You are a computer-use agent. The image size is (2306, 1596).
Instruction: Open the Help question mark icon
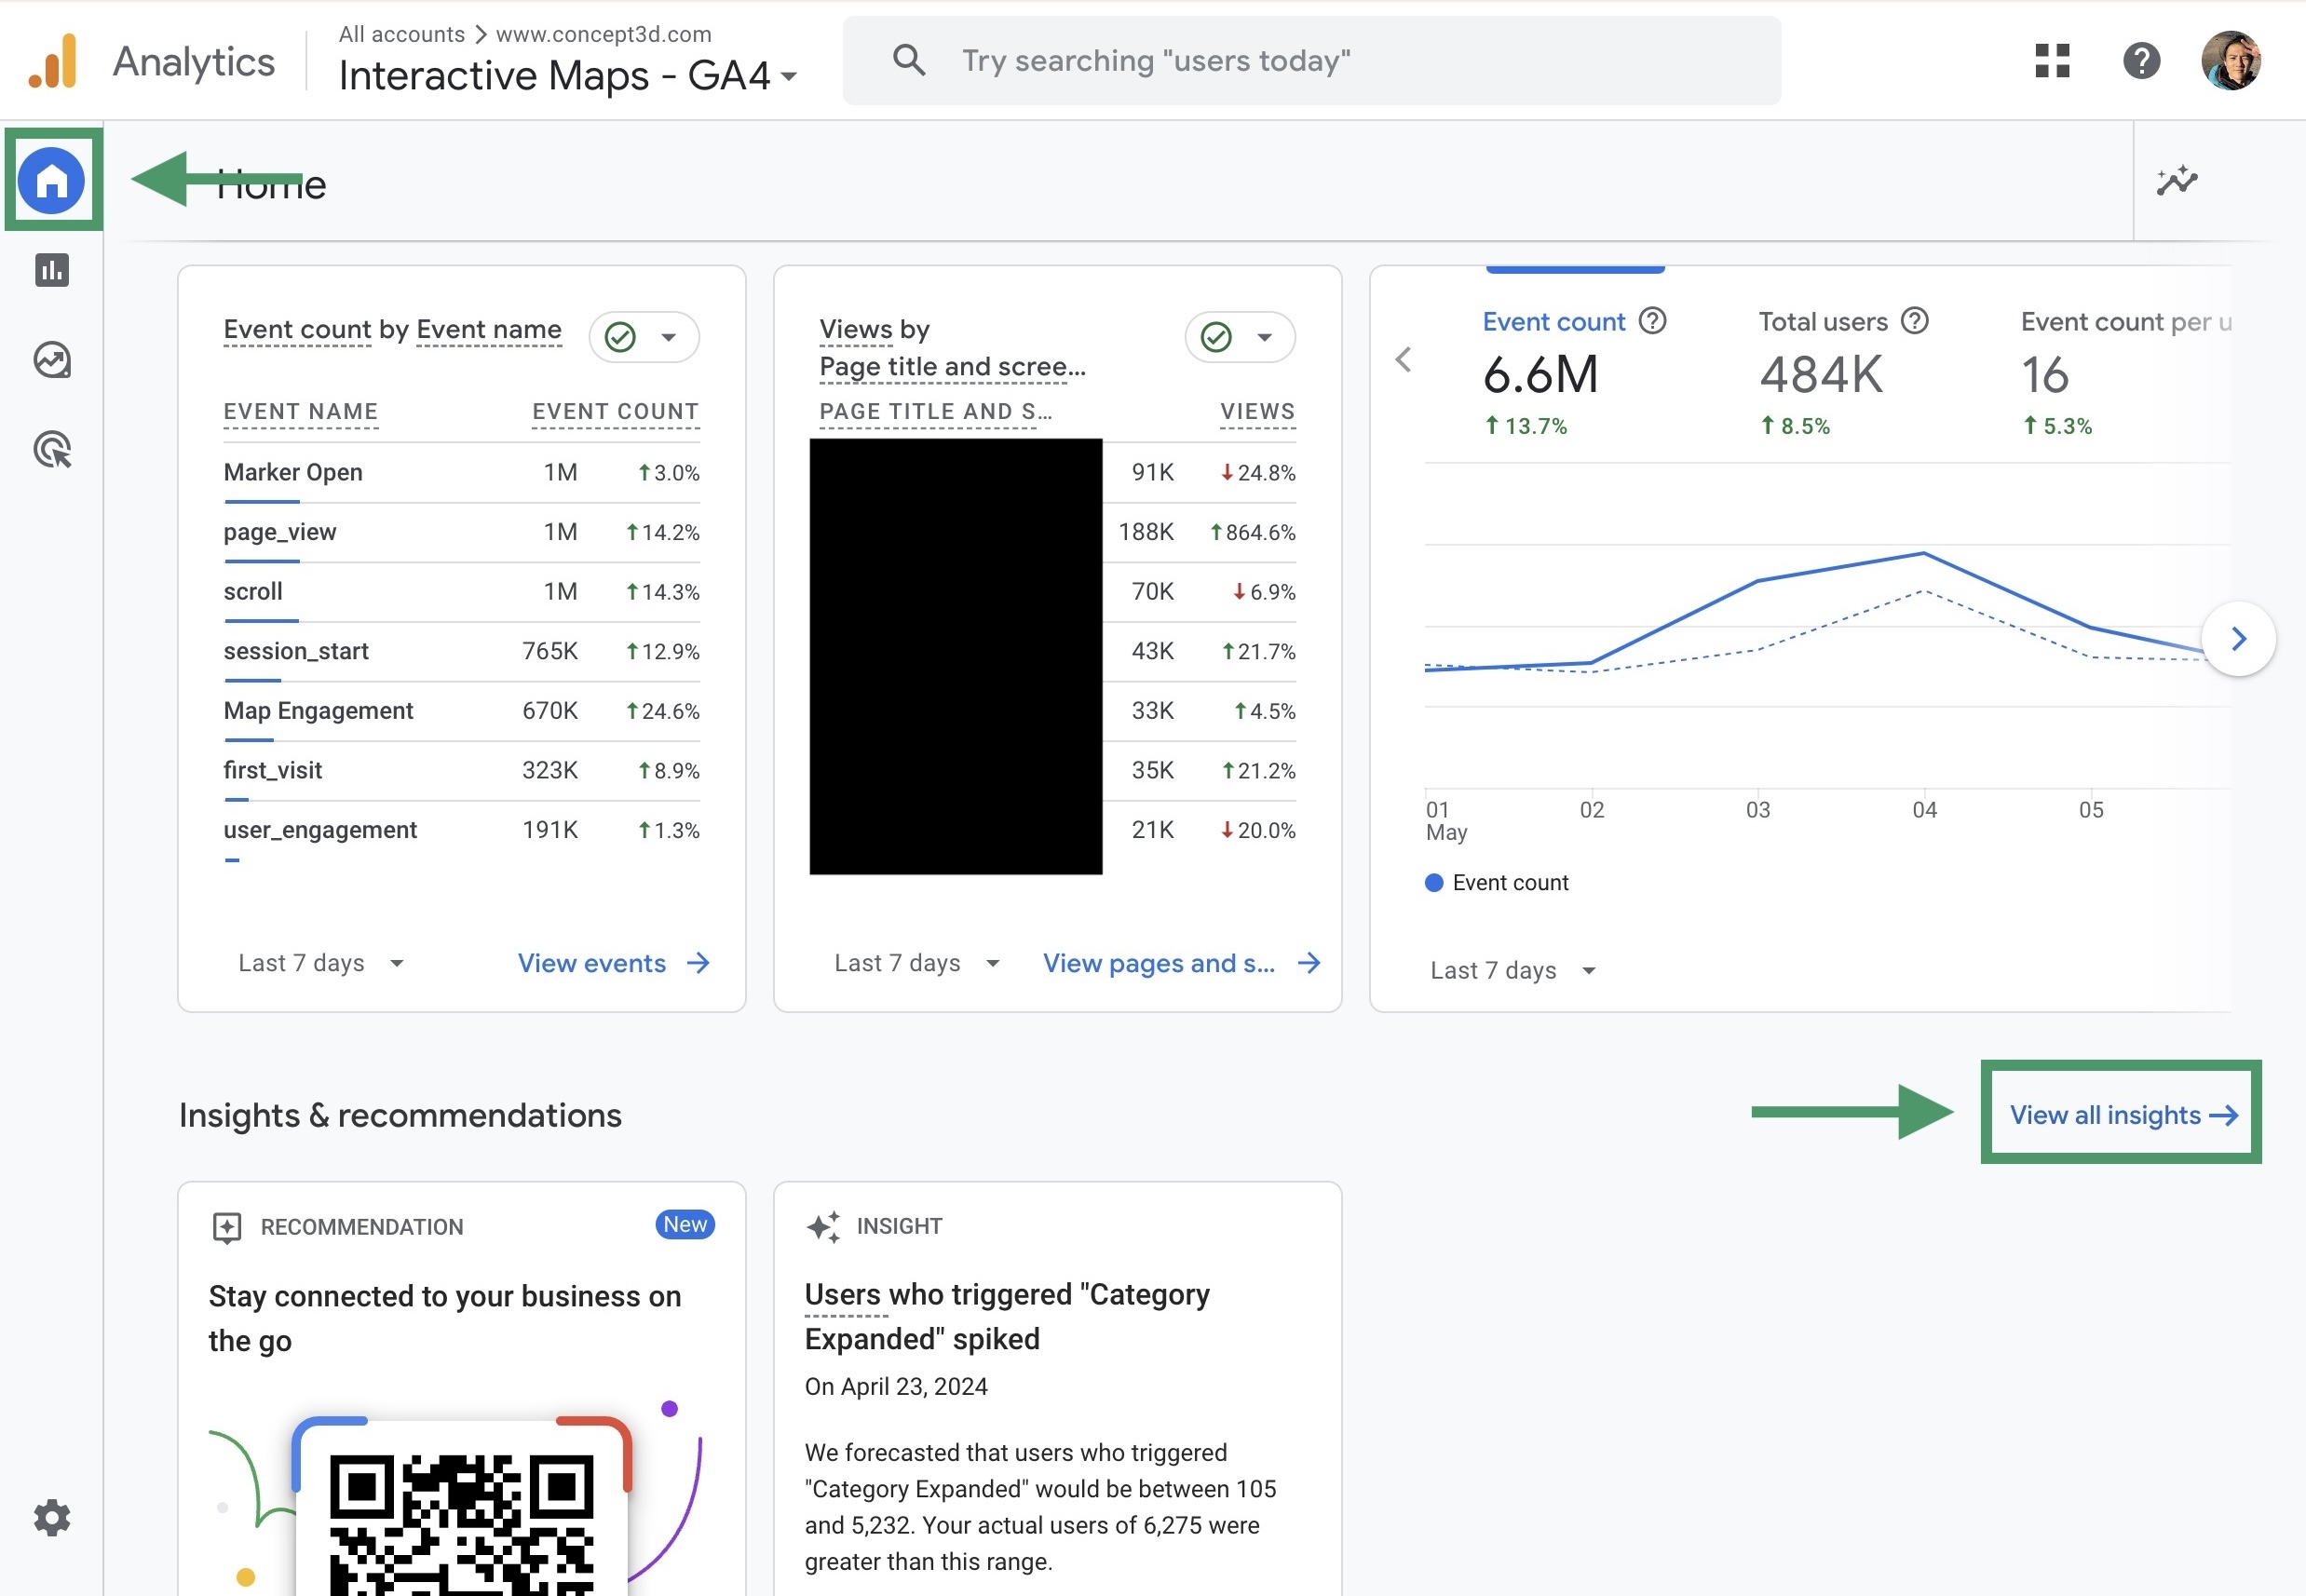click(2142, 61)
